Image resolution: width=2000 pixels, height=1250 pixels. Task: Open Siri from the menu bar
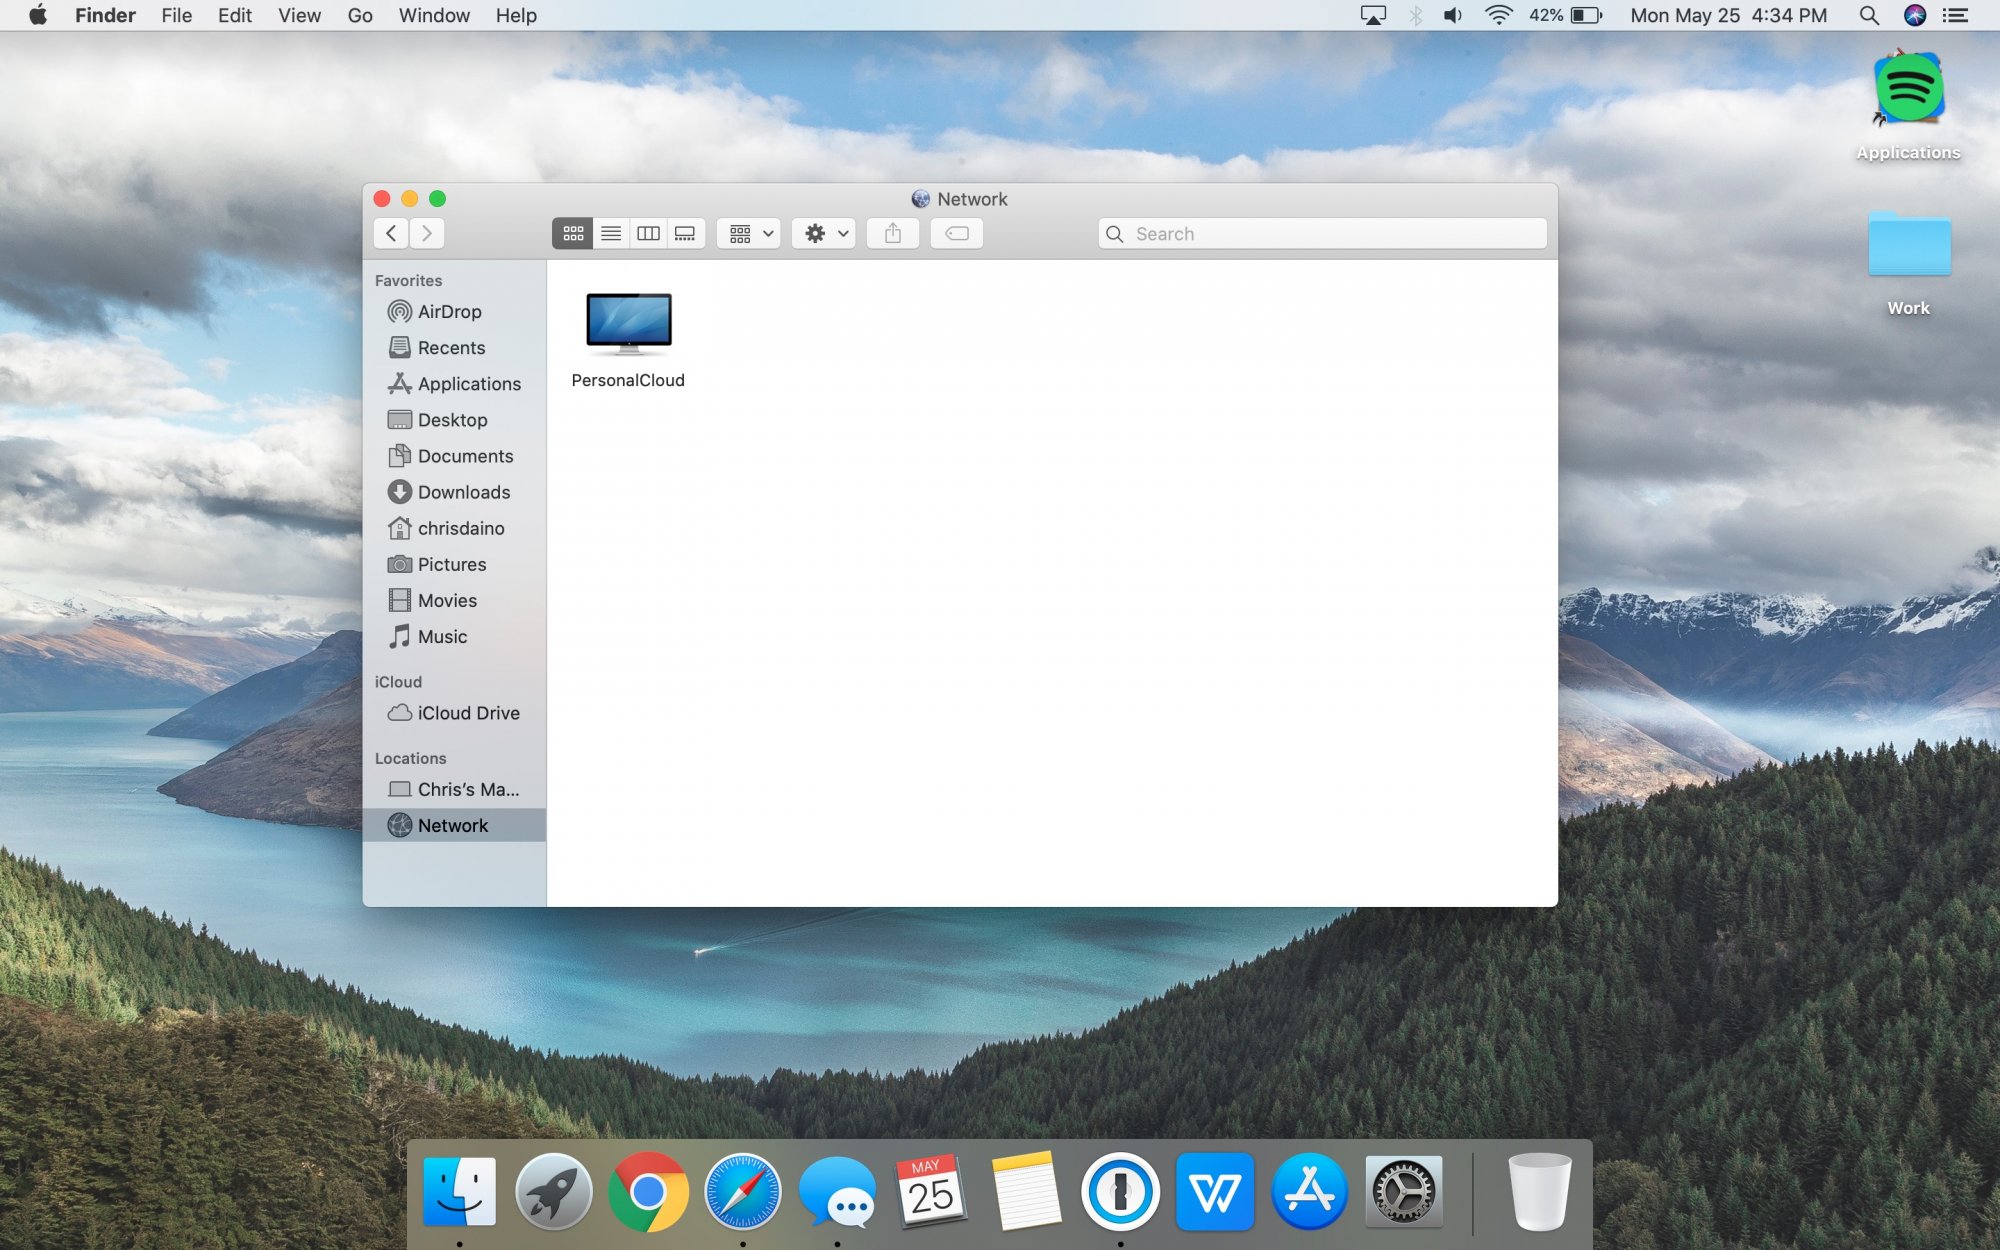click(1914, 15)
